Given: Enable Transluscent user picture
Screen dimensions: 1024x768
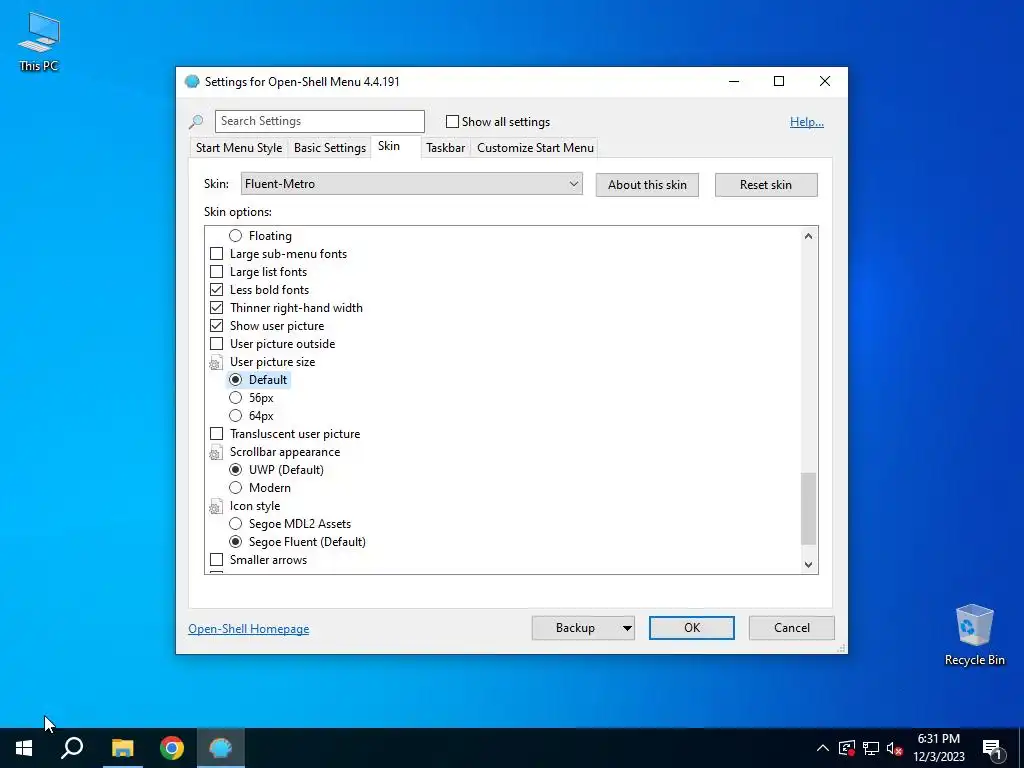Looking at the screenshot, I should (x=216, y=434).
